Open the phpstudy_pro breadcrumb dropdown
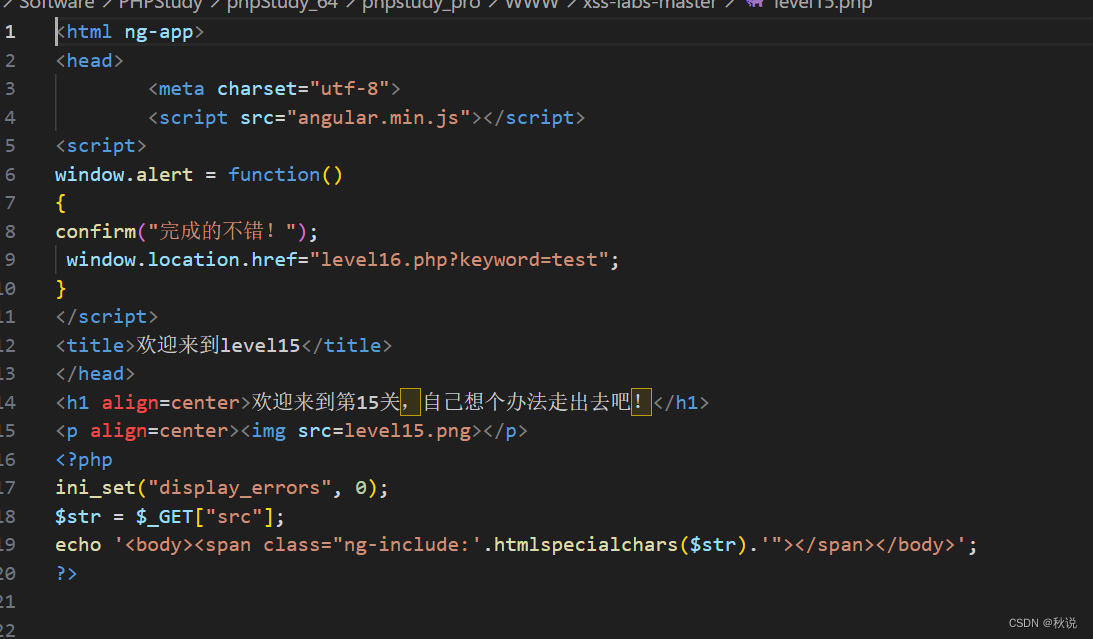This screenshot has height=639, width=1093. [x=421, y=5]
